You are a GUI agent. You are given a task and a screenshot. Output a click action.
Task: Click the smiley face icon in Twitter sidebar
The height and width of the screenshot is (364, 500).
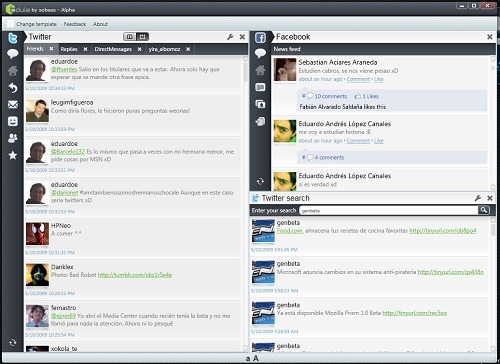(x=13, y=121)
